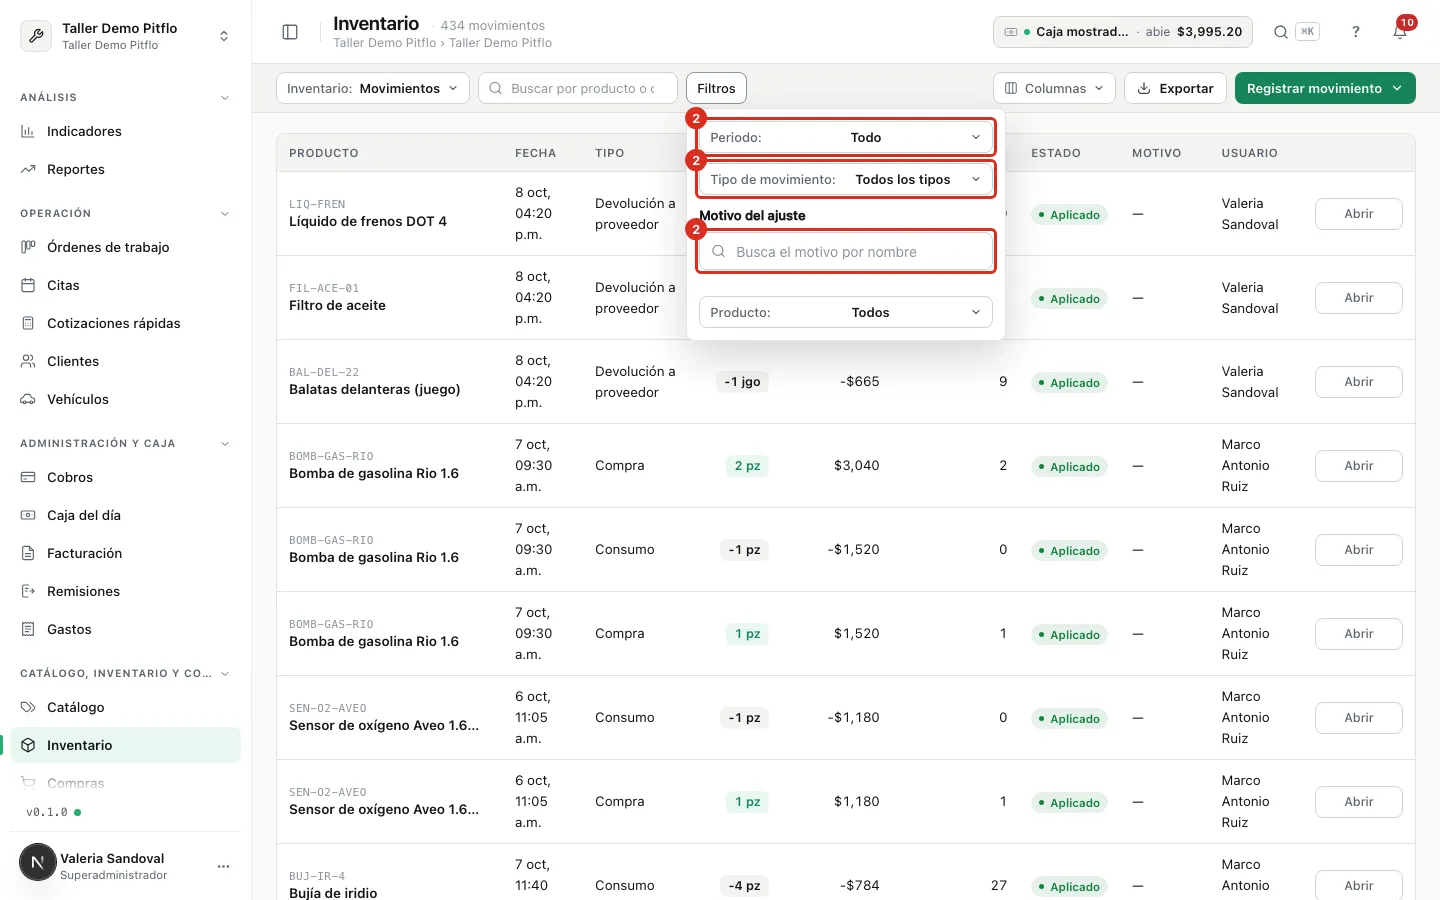
Task: Collapse the ADMINISTRACIÓN Y CAJA section
Action: pyautogui.click(x=224, y=444)
